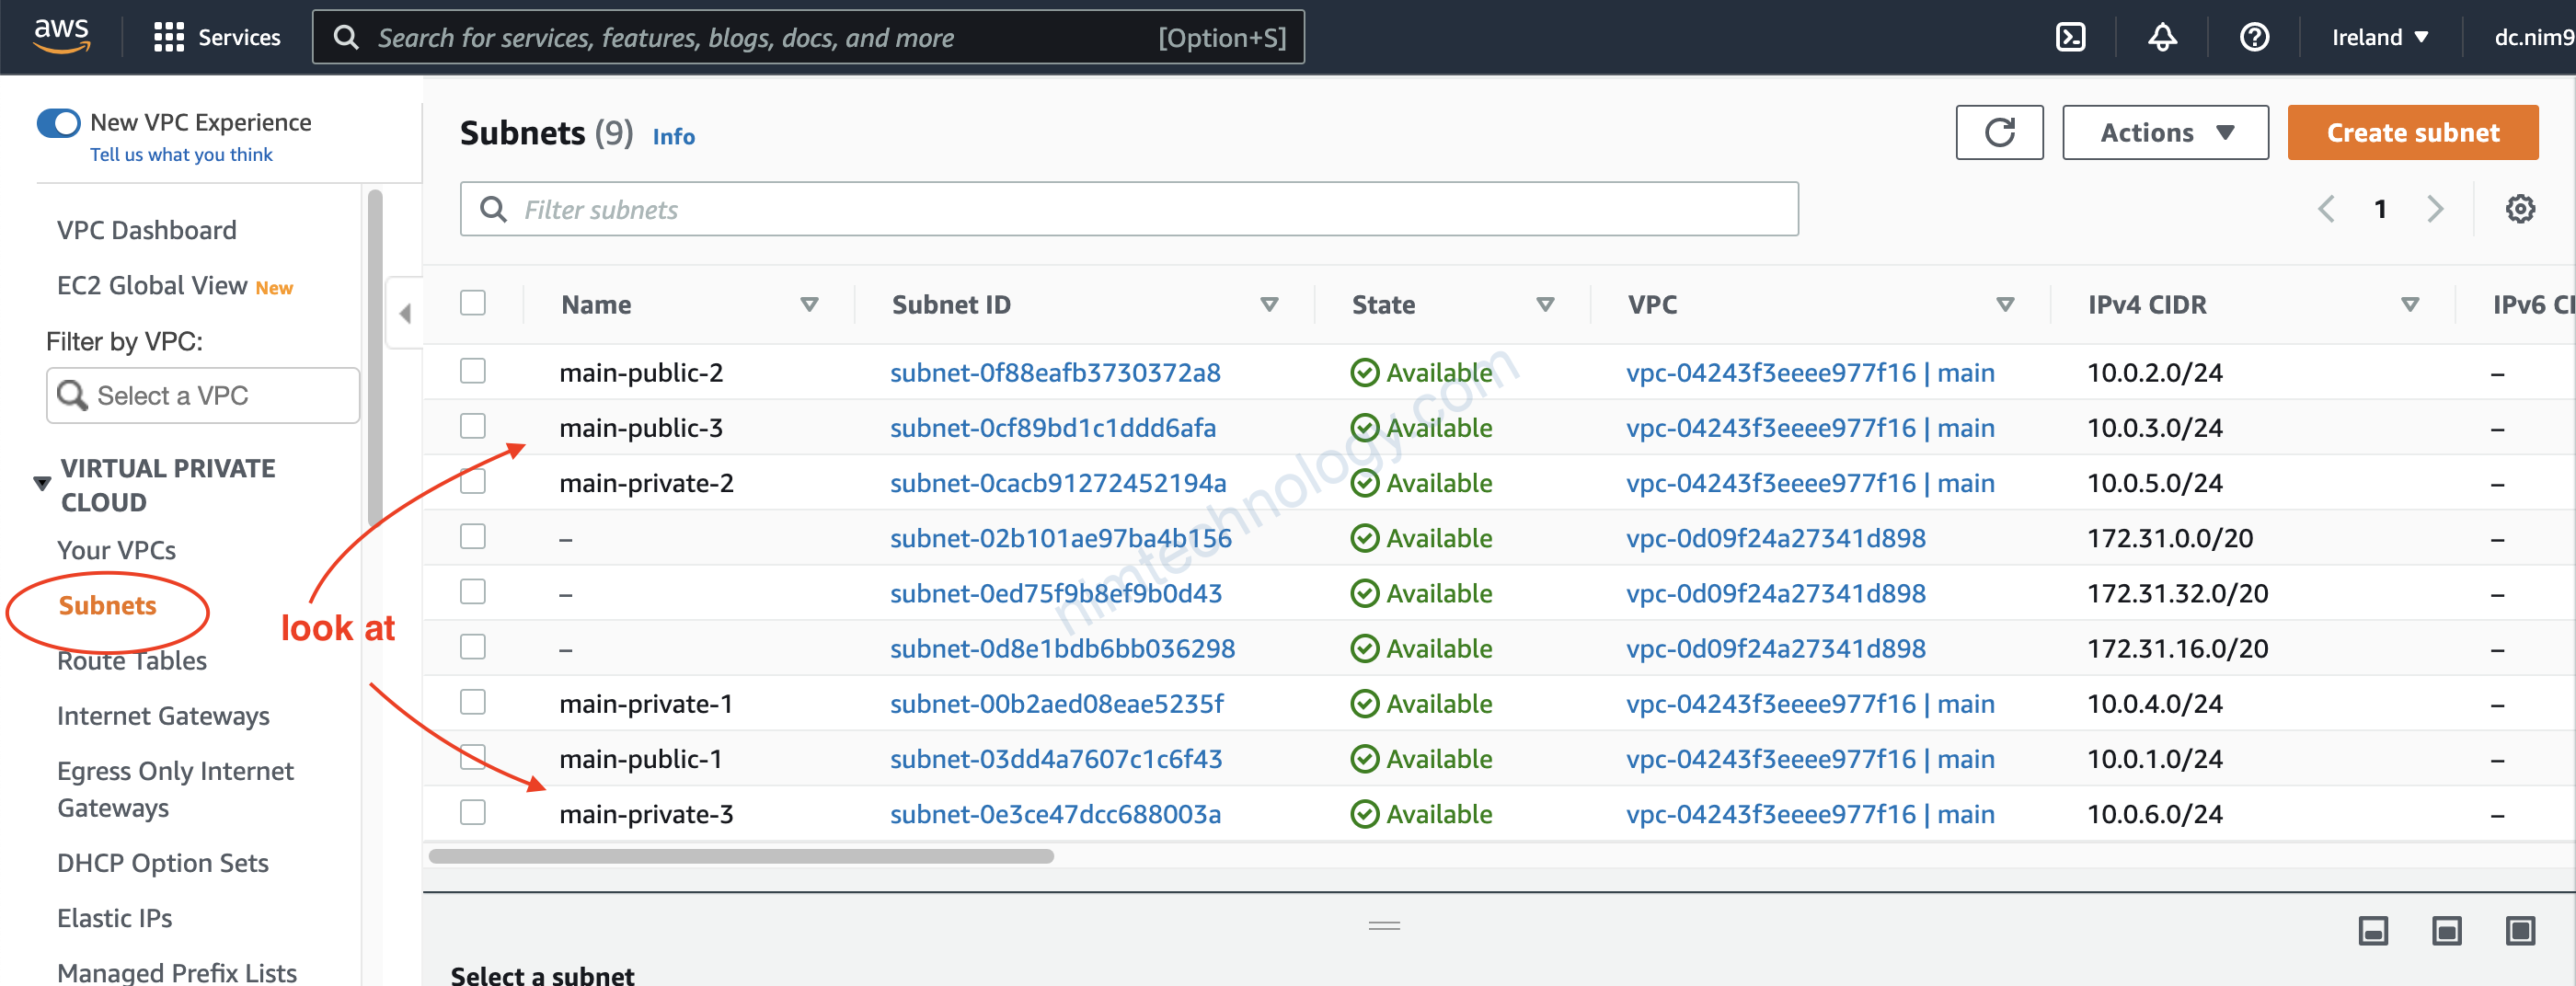
Task: Go to Your VPCs
Action: pyautogui.click(x=116, y=550)
